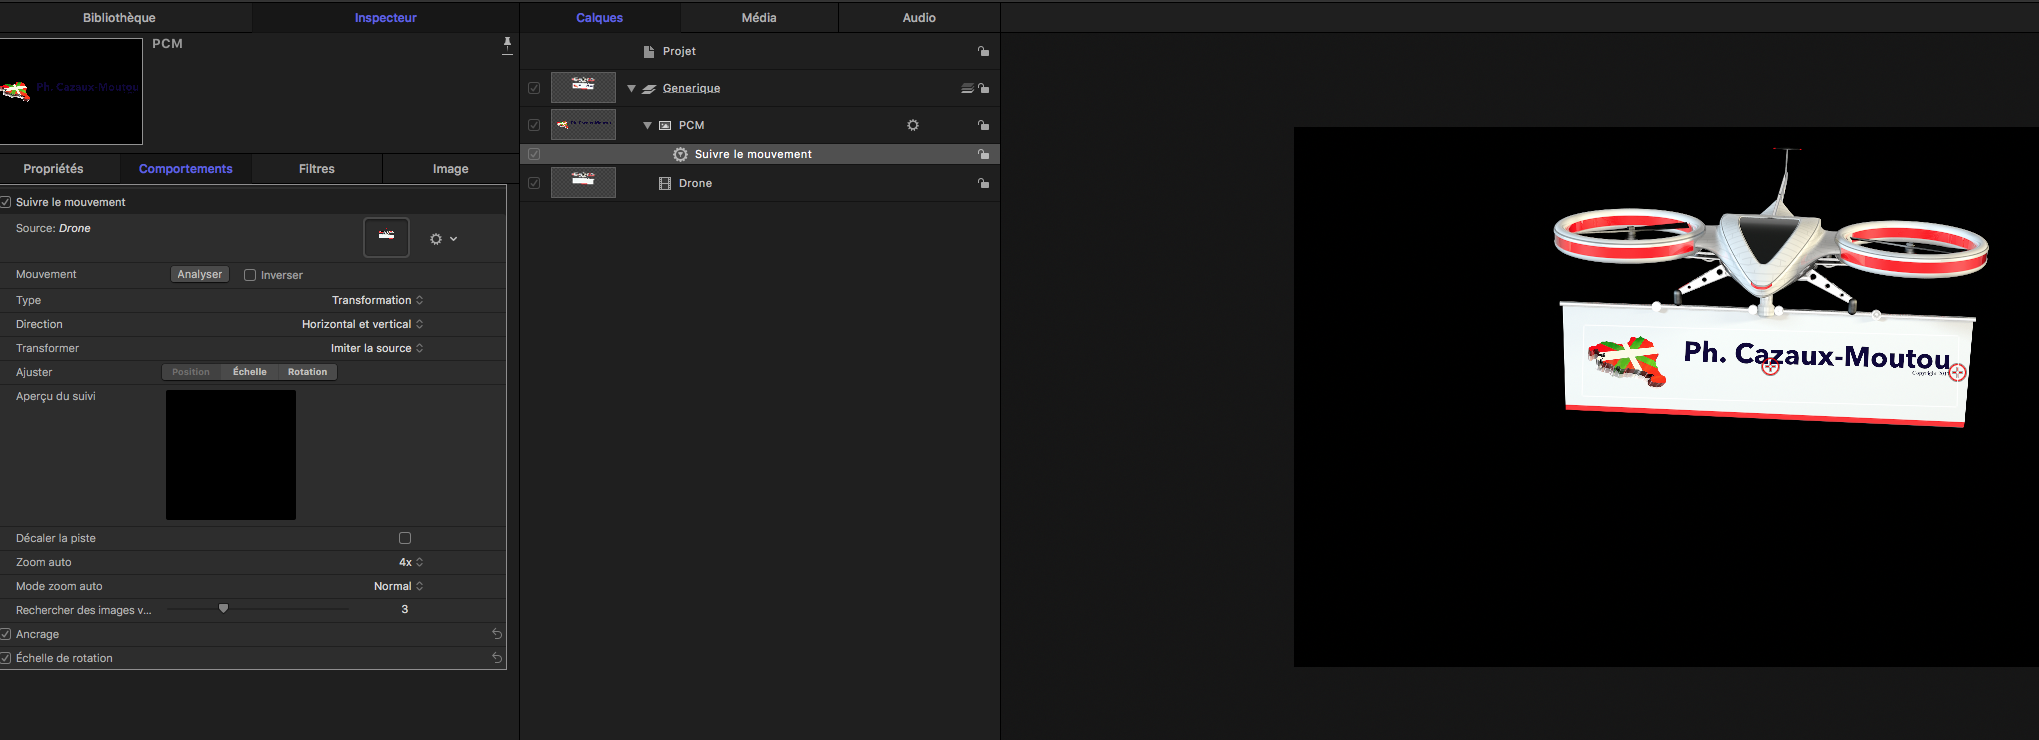This screenshot has height=740, width=2039.
Task: Click the tracker target at the banner's right edge
Action: 1957,372
